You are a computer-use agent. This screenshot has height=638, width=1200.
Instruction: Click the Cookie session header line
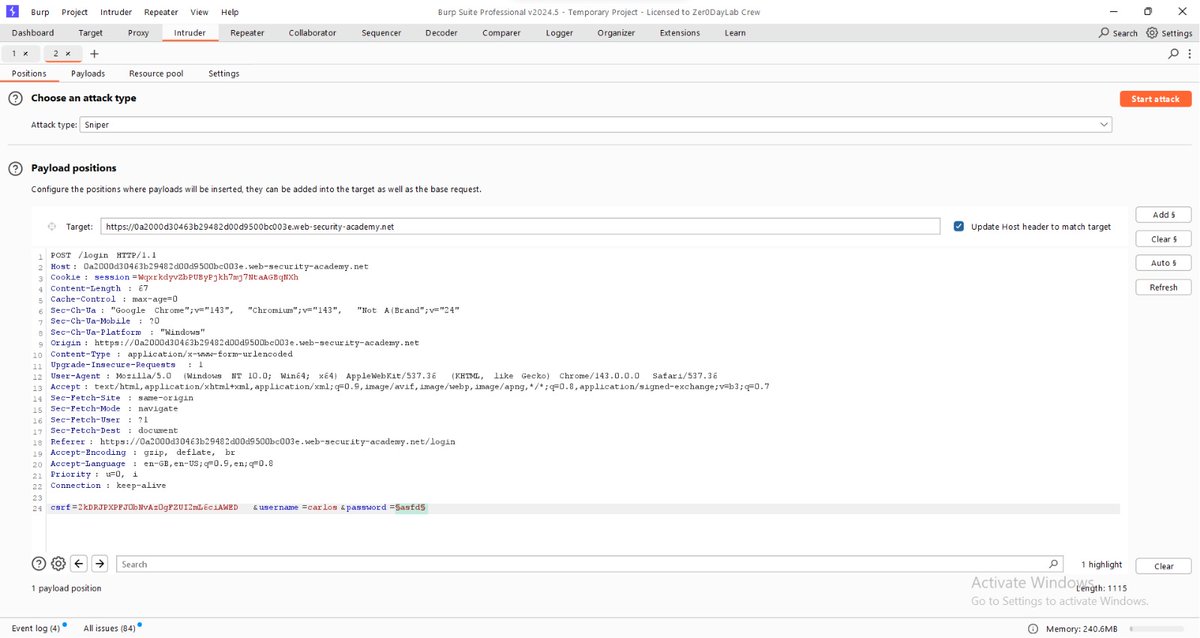click(175, 277)
